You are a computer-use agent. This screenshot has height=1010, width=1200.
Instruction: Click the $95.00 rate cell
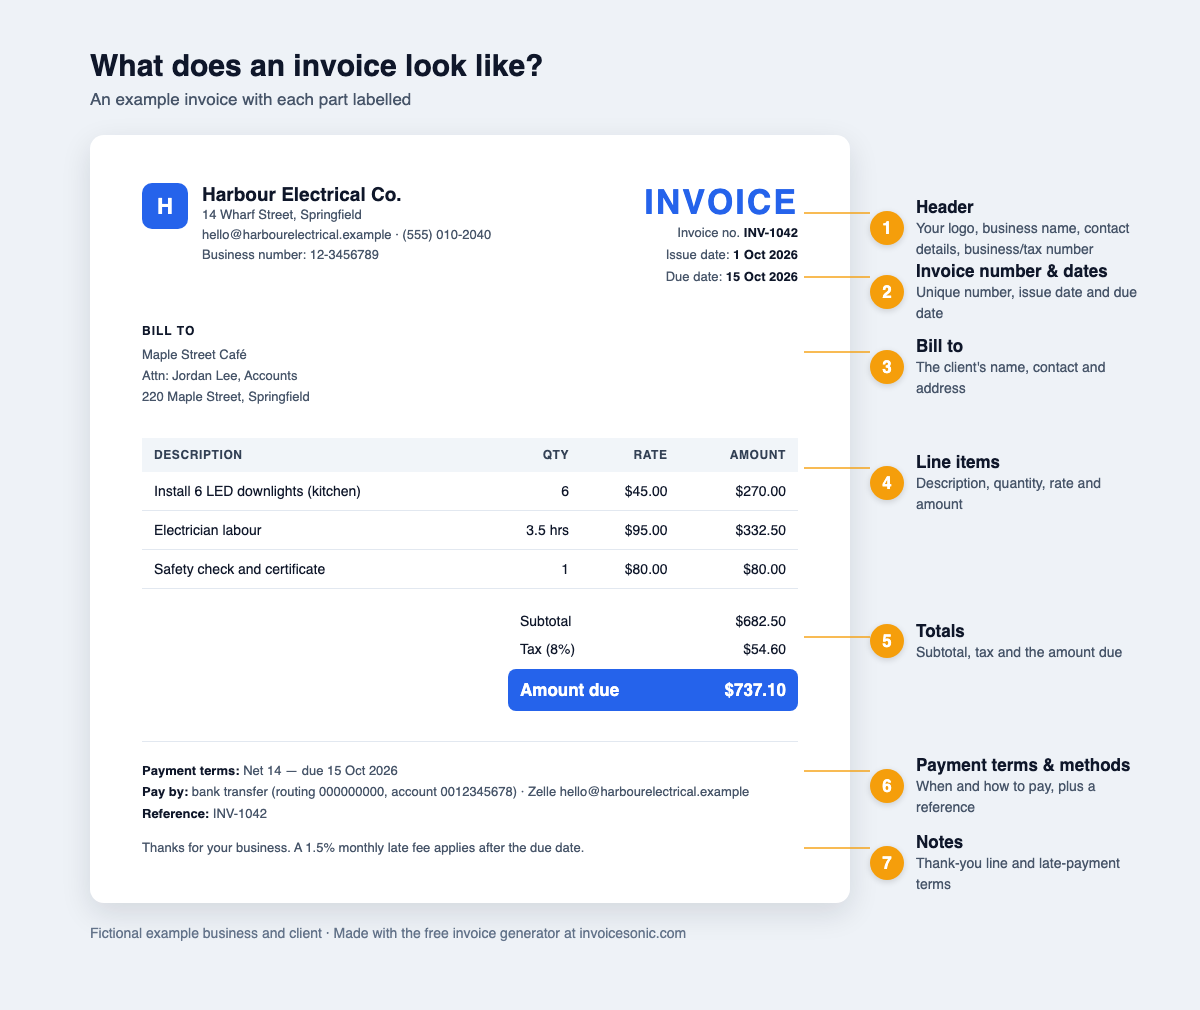point(645,530)
